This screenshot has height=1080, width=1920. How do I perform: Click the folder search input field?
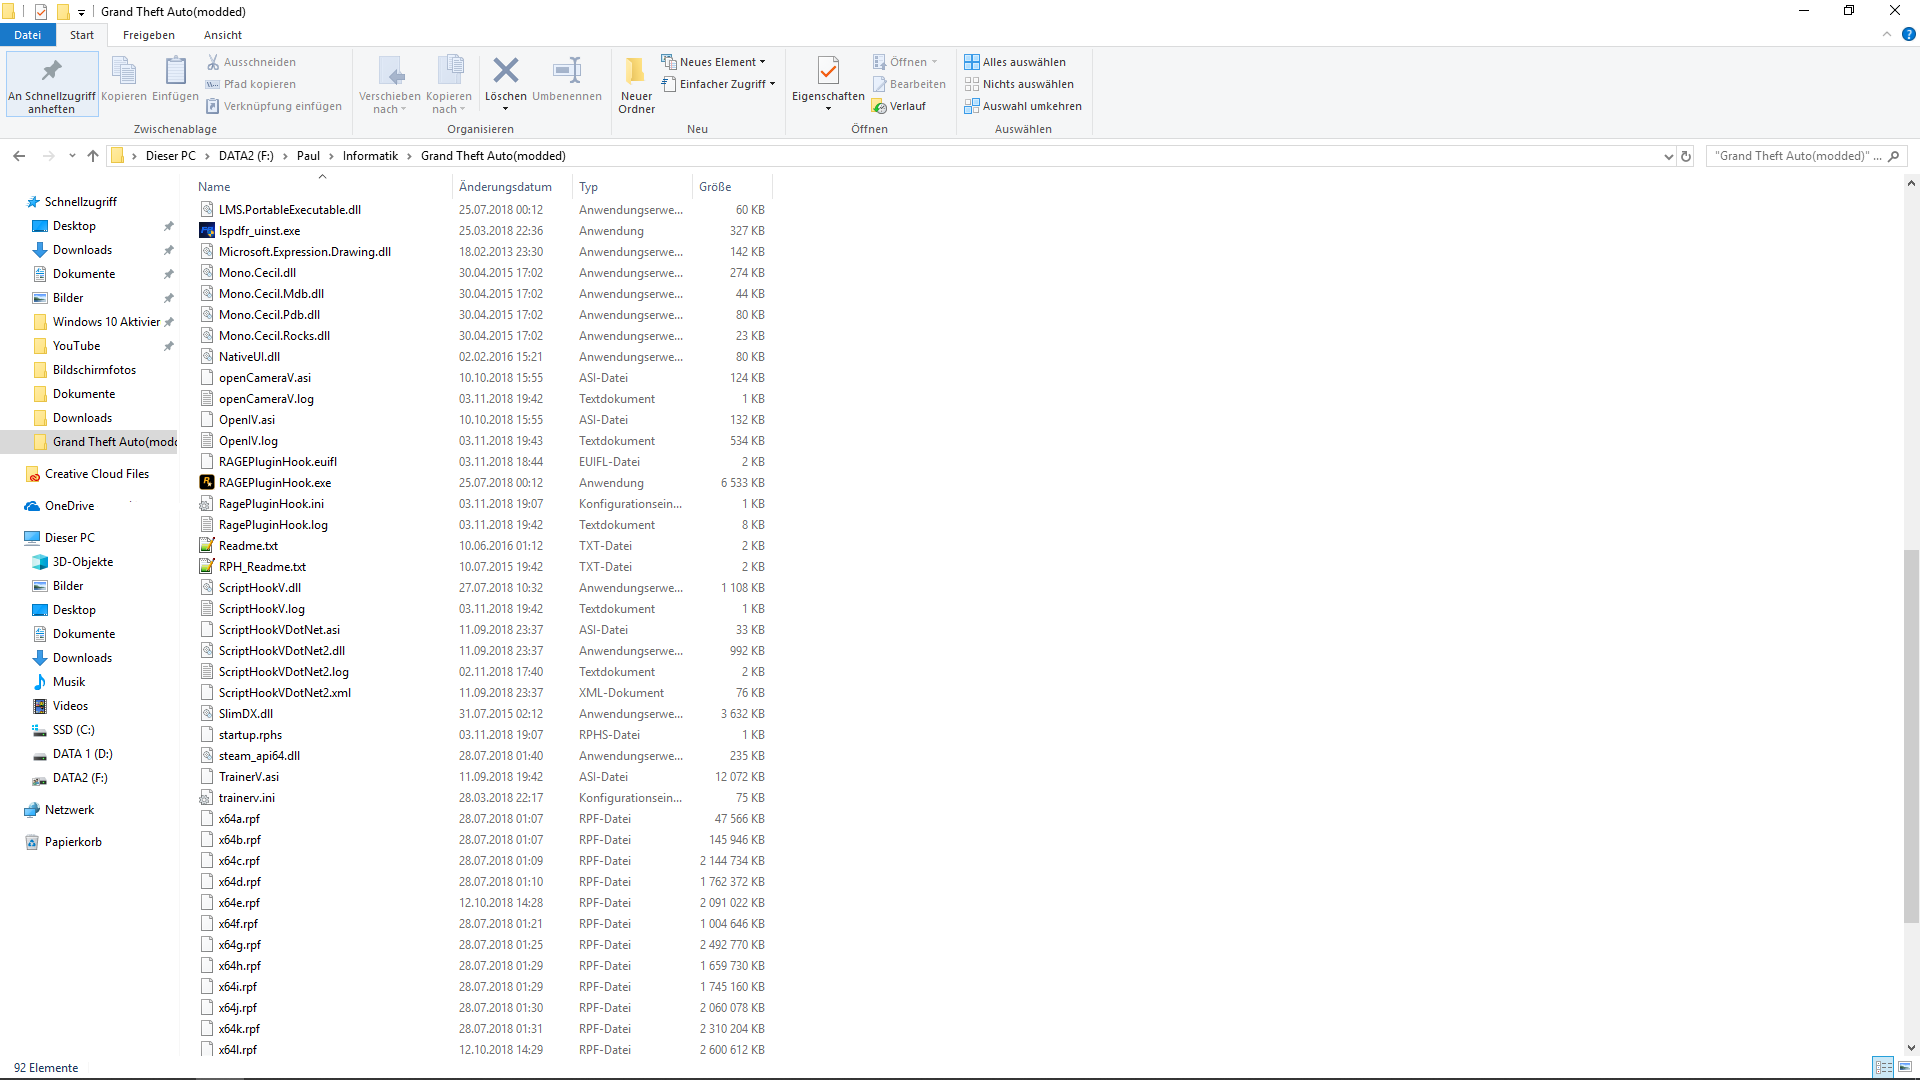(x=1795, y=156)
